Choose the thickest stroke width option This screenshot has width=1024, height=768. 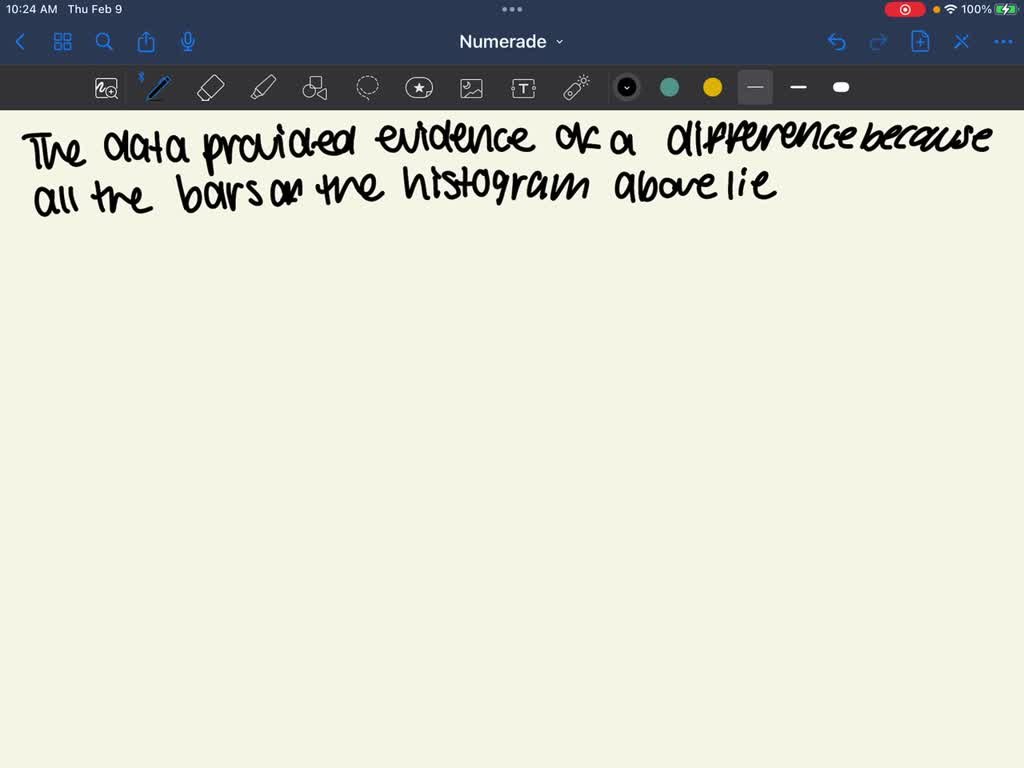(x=841, y=87)
